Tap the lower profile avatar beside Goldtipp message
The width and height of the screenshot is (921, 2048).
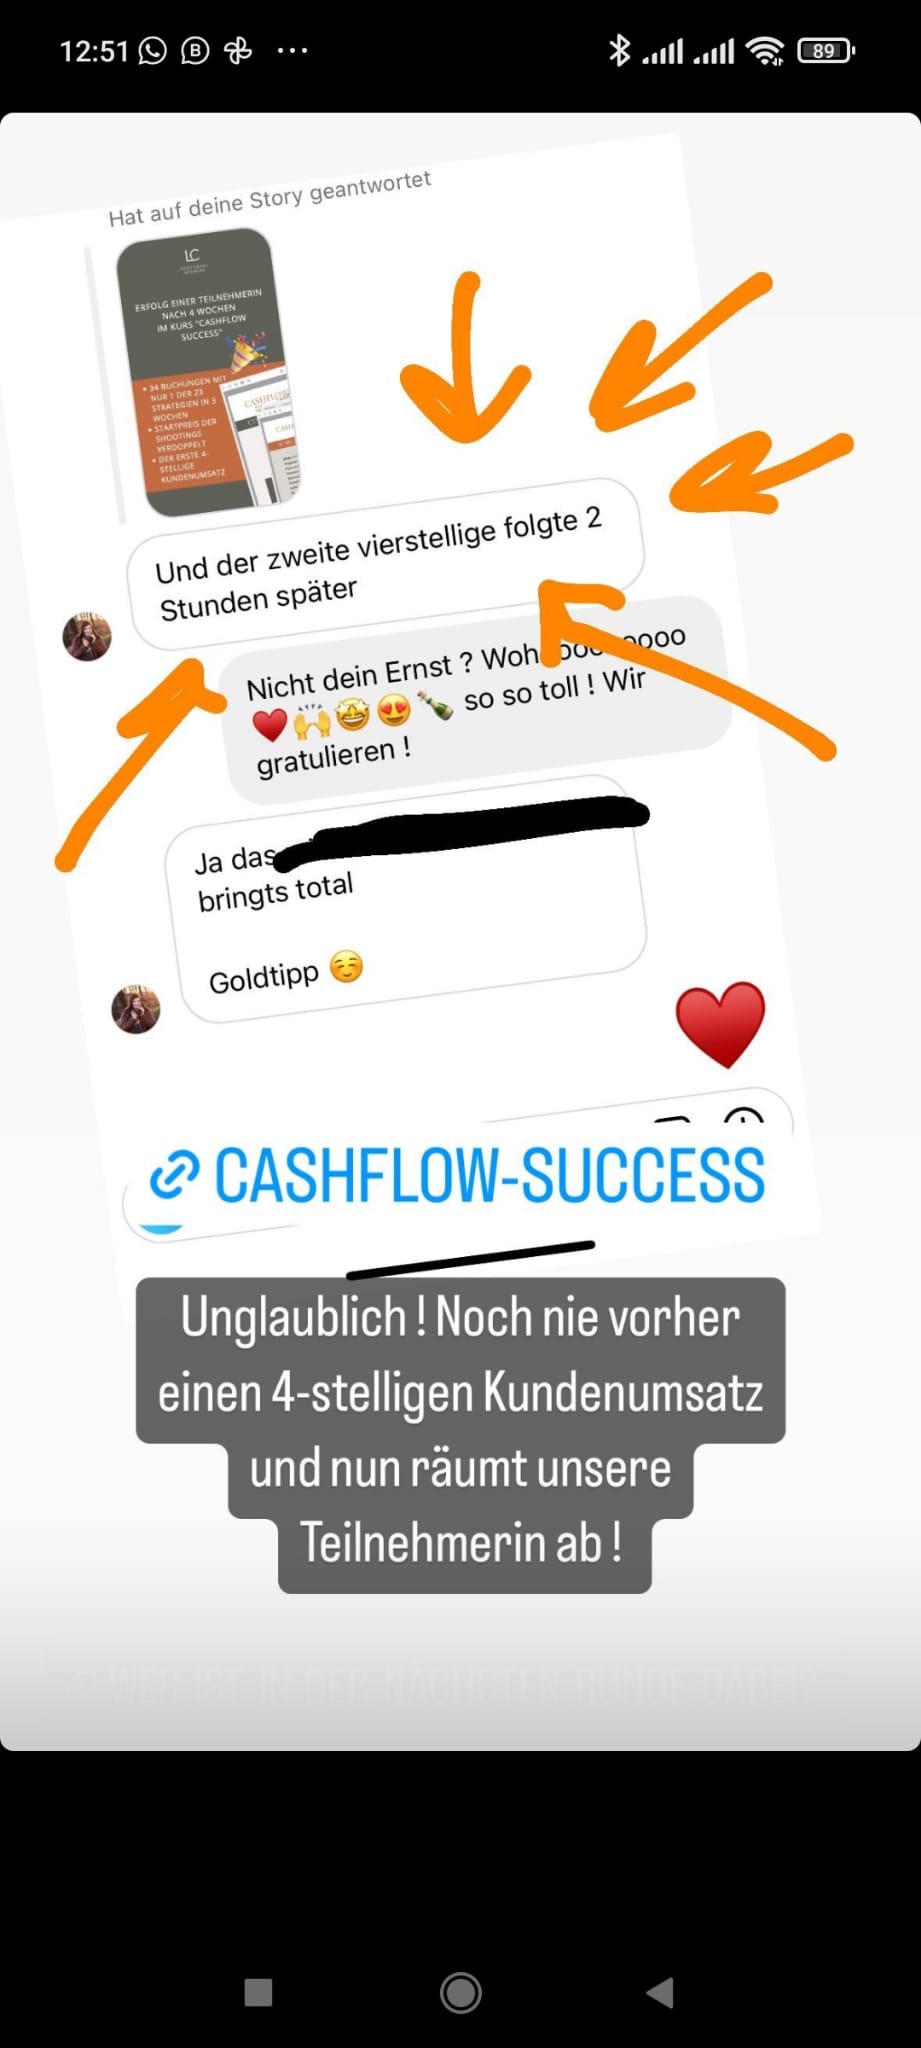point(136,1008)
